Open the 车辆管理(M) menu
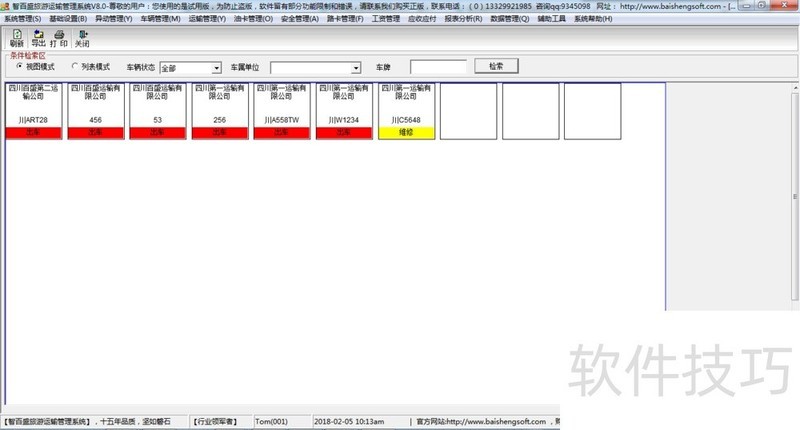800x430 pixels. [160, 19]
